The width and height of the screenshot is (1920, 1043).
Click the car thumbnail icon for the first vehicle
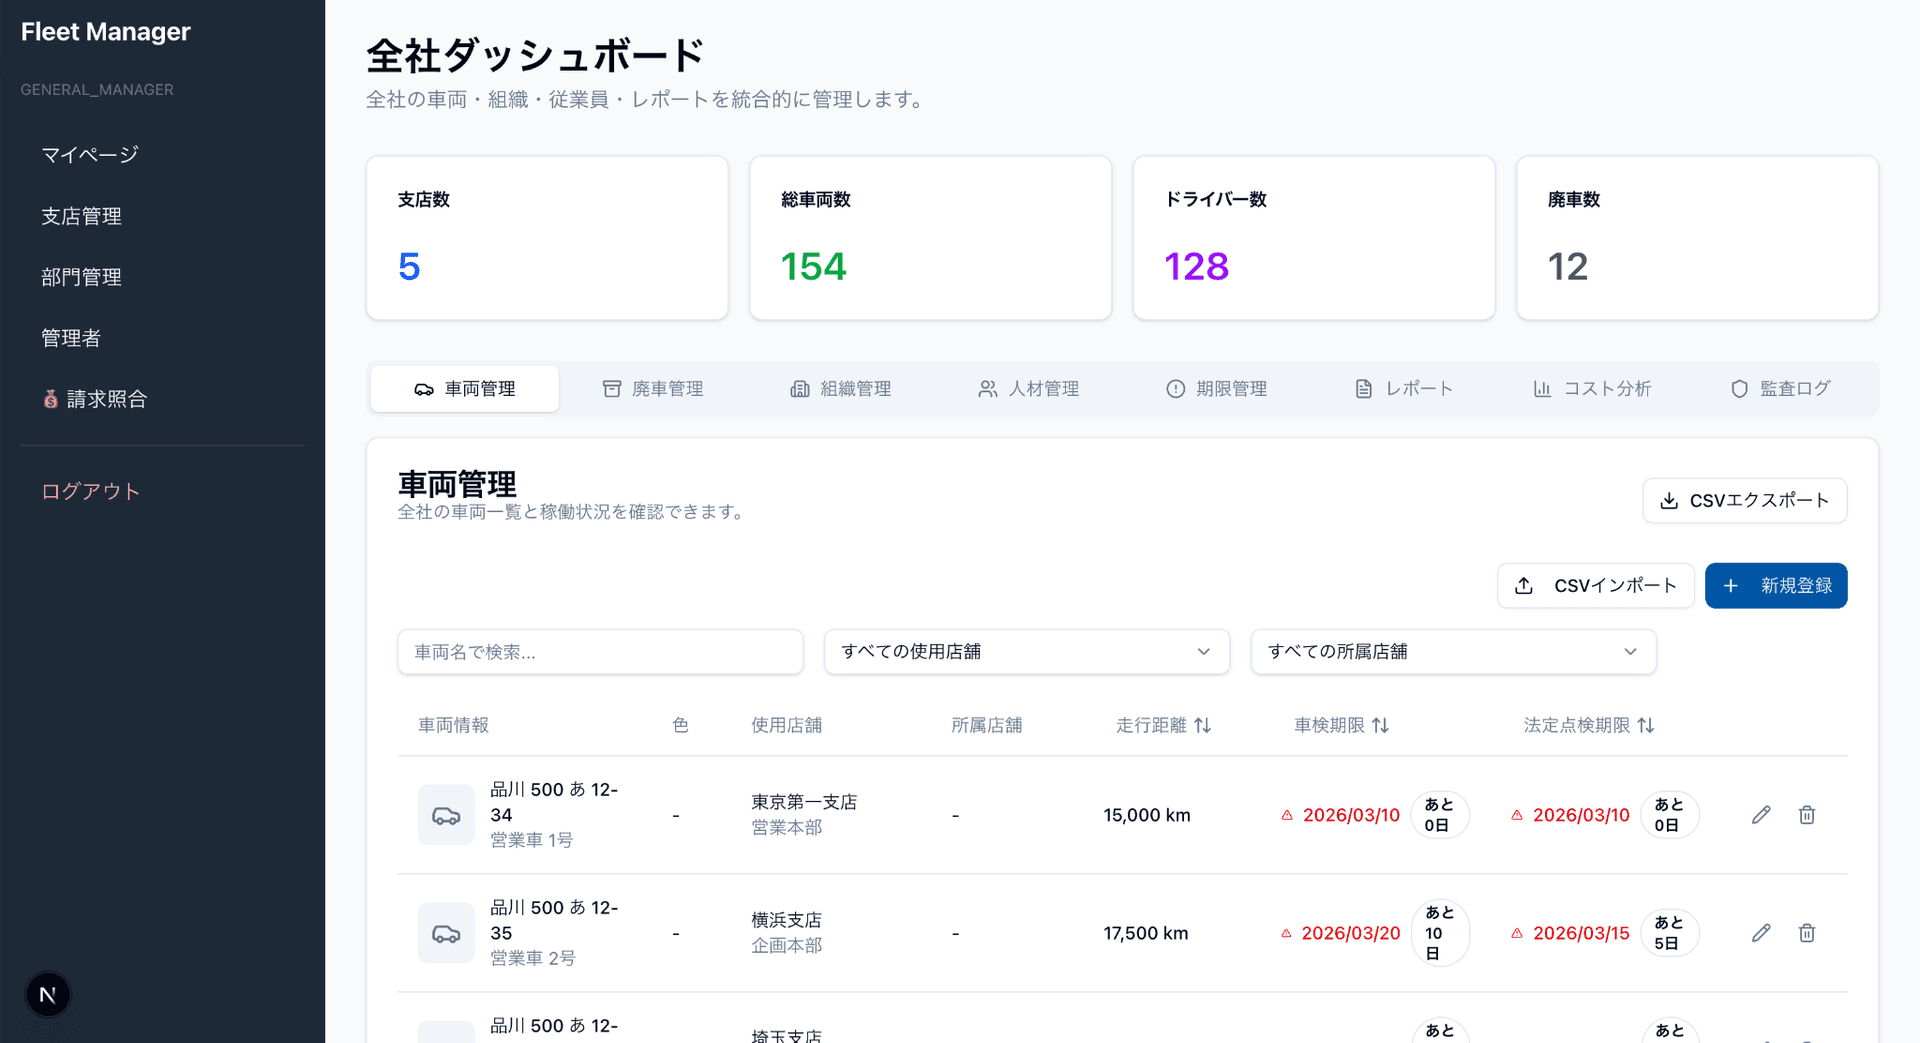pos(446,815)
